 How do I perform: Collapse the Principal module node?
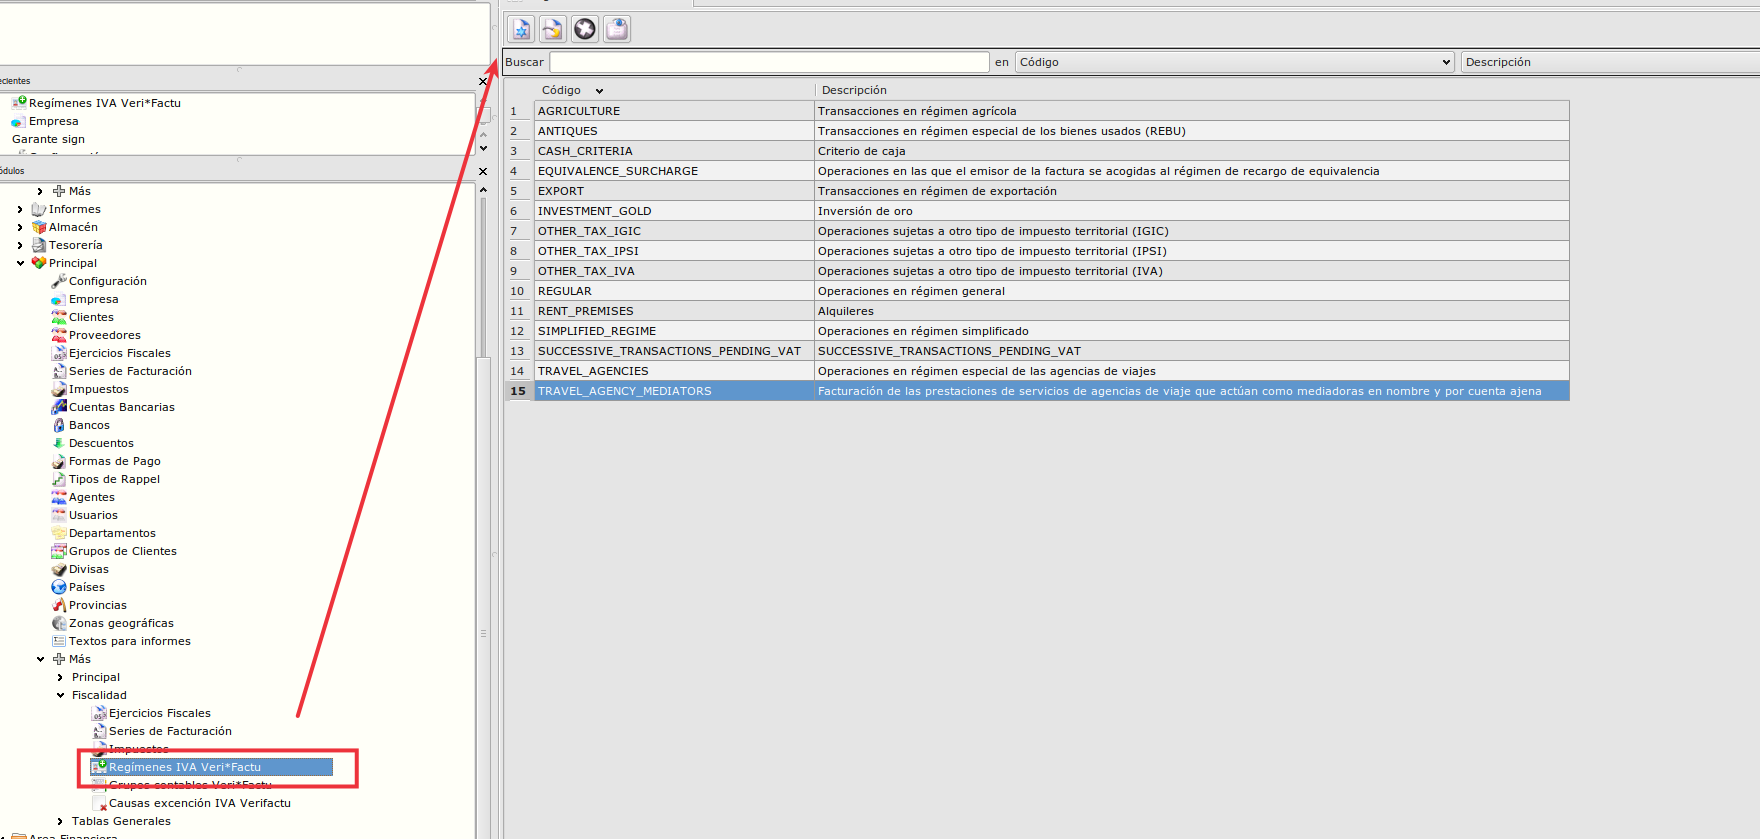pyautogui.click(x=20, y=263)
